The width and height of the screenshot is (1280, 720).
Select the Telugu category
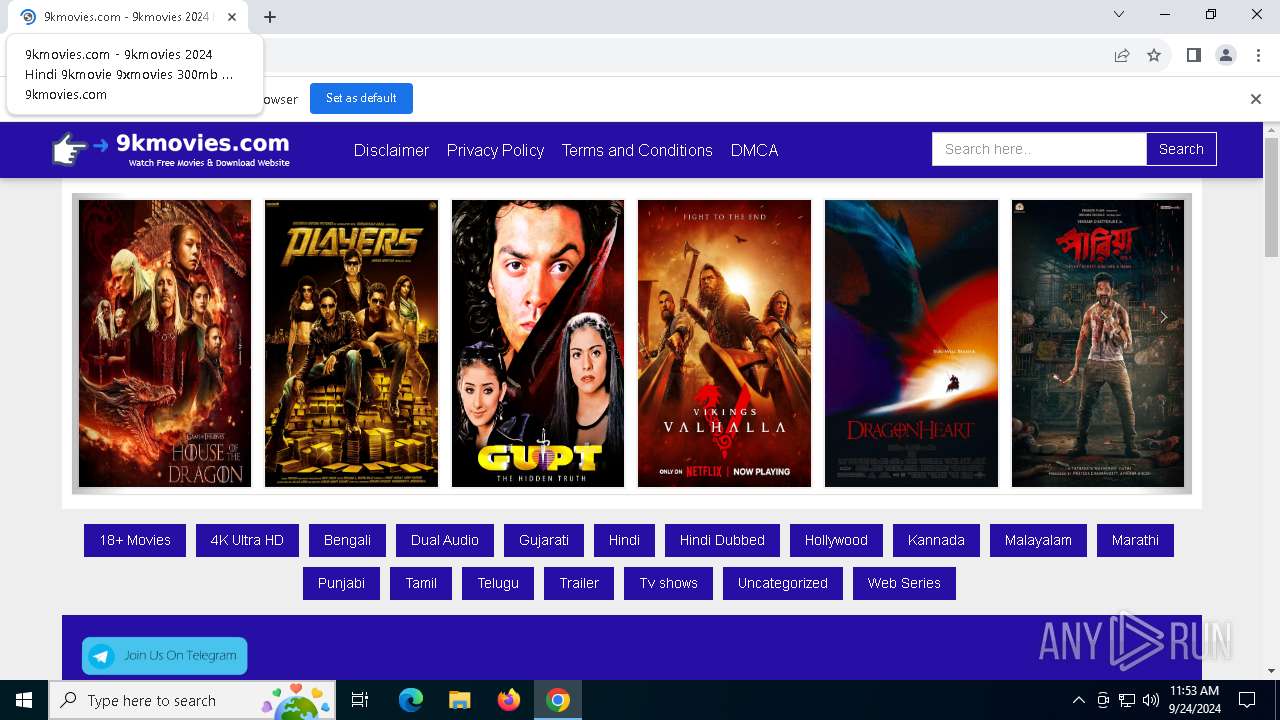click(498, 583)
